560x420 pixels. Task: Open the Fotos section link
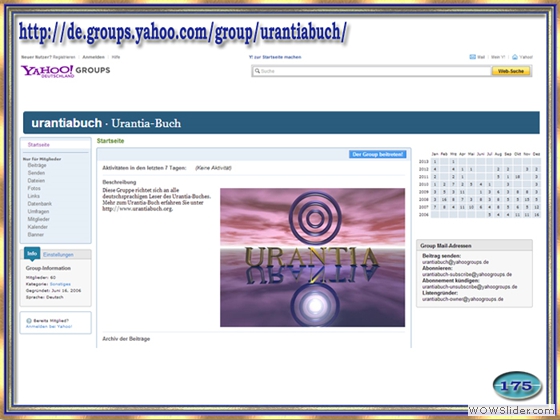point(34,188)
